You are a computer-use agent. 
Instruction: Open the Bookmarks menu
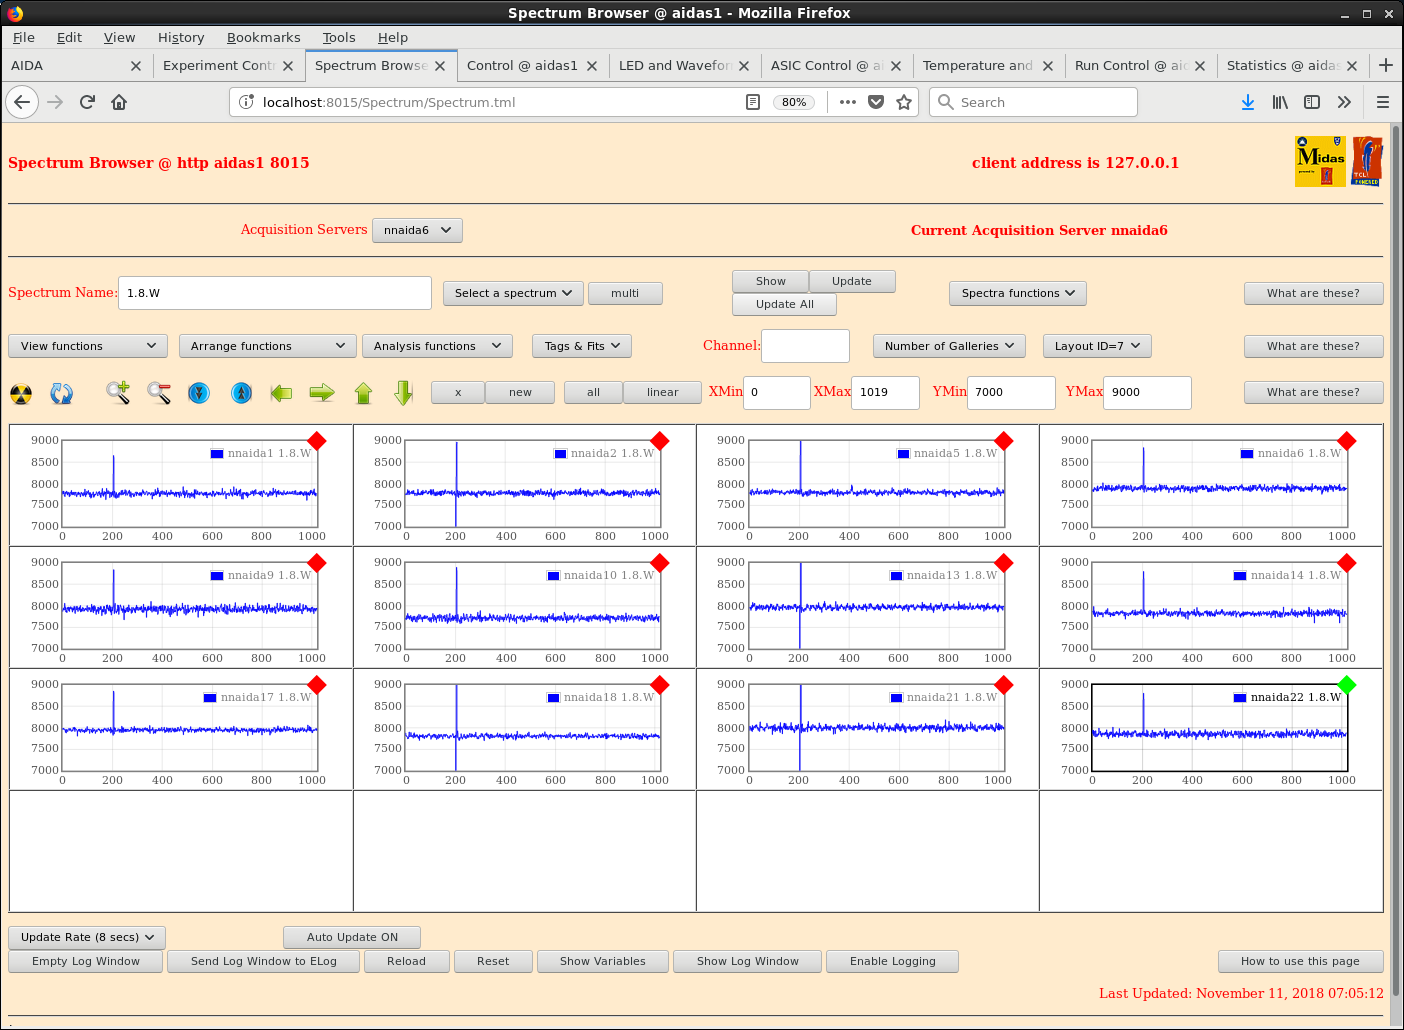263,37
